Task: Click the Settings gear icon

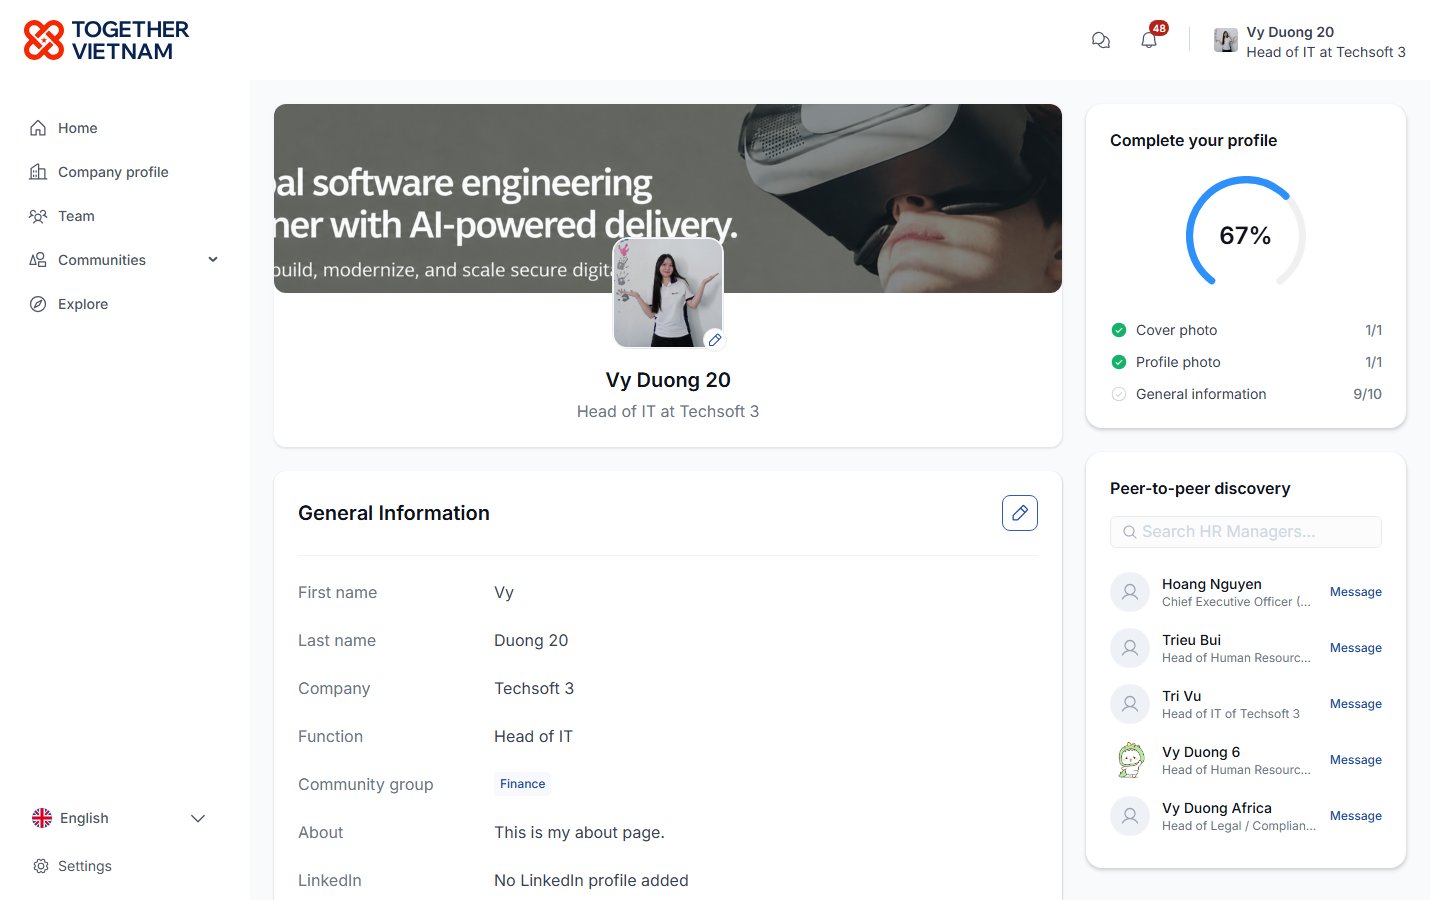Action: pos(41,866)
